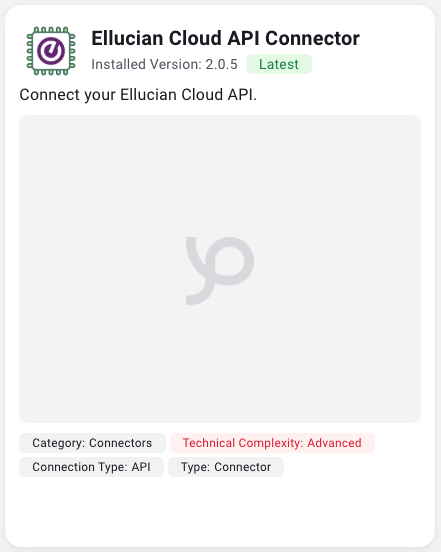This screenshot has height=552, width=441.
Task: Click the top-left corner of preview placeholder
Action: [23, 119]
